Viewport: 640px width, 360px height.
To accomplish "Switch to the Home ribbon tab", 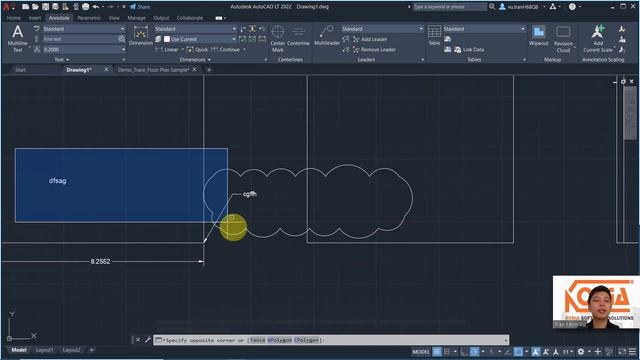I will 14,18.
